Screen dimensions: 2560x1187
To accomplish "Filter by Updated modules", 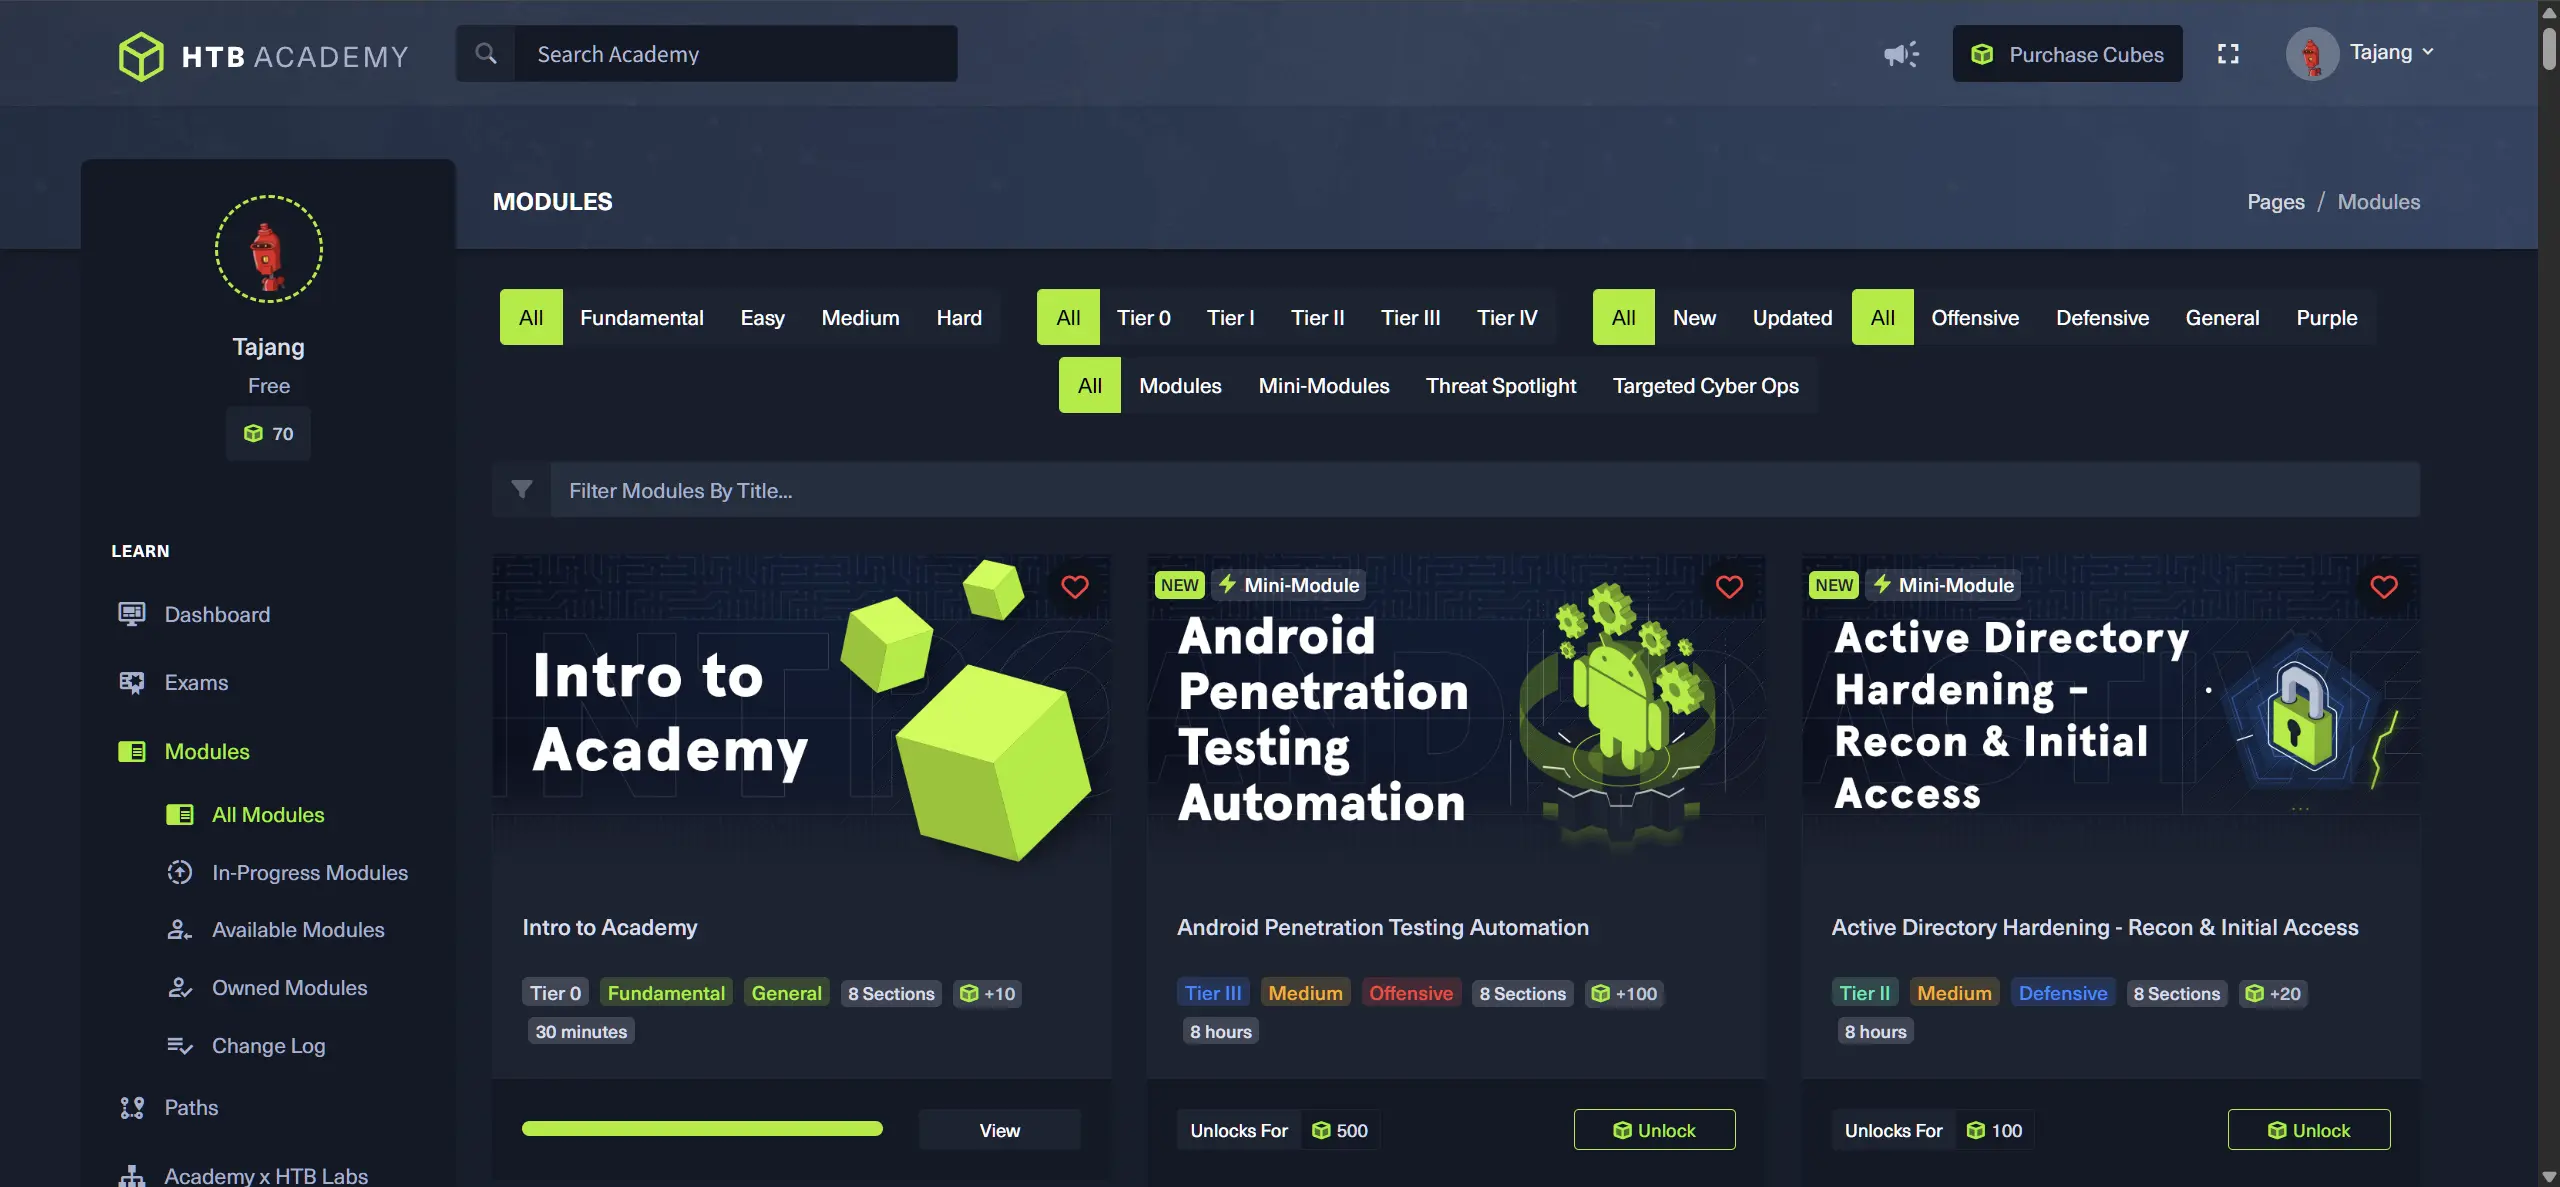I will pyautogui.click(x=1793, y=317).
